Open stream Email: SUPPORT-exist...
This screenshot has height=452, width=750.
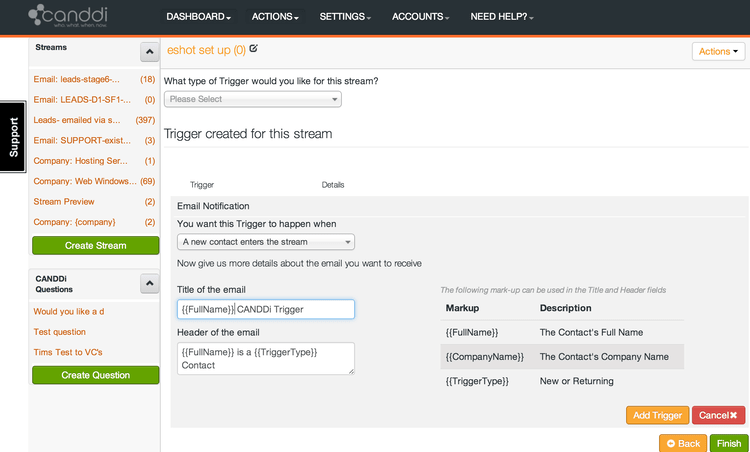tap(82, 141)
